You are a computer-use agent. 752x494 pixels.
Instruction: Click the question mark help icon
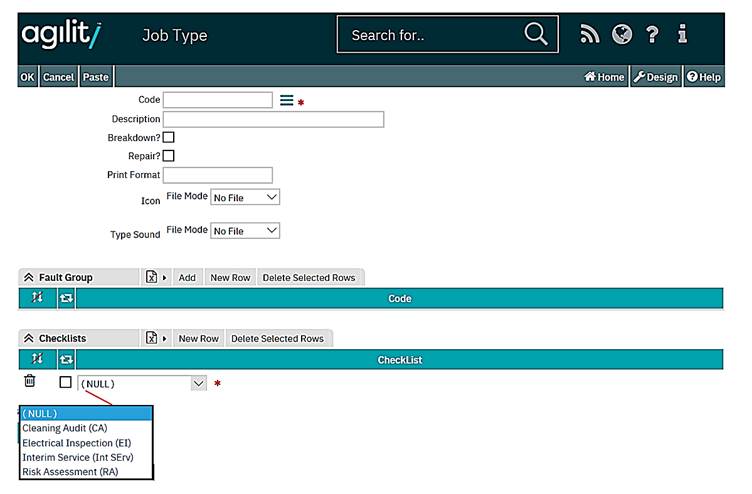click(x=652, y=35)
